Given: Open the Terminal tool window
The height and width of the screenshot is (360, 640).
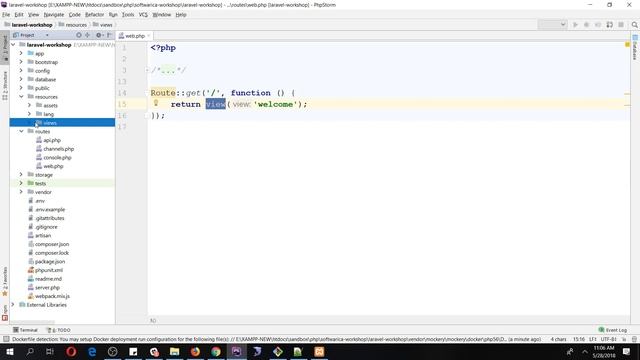Looking at the screenshot, I should click(x=25, y=330).
